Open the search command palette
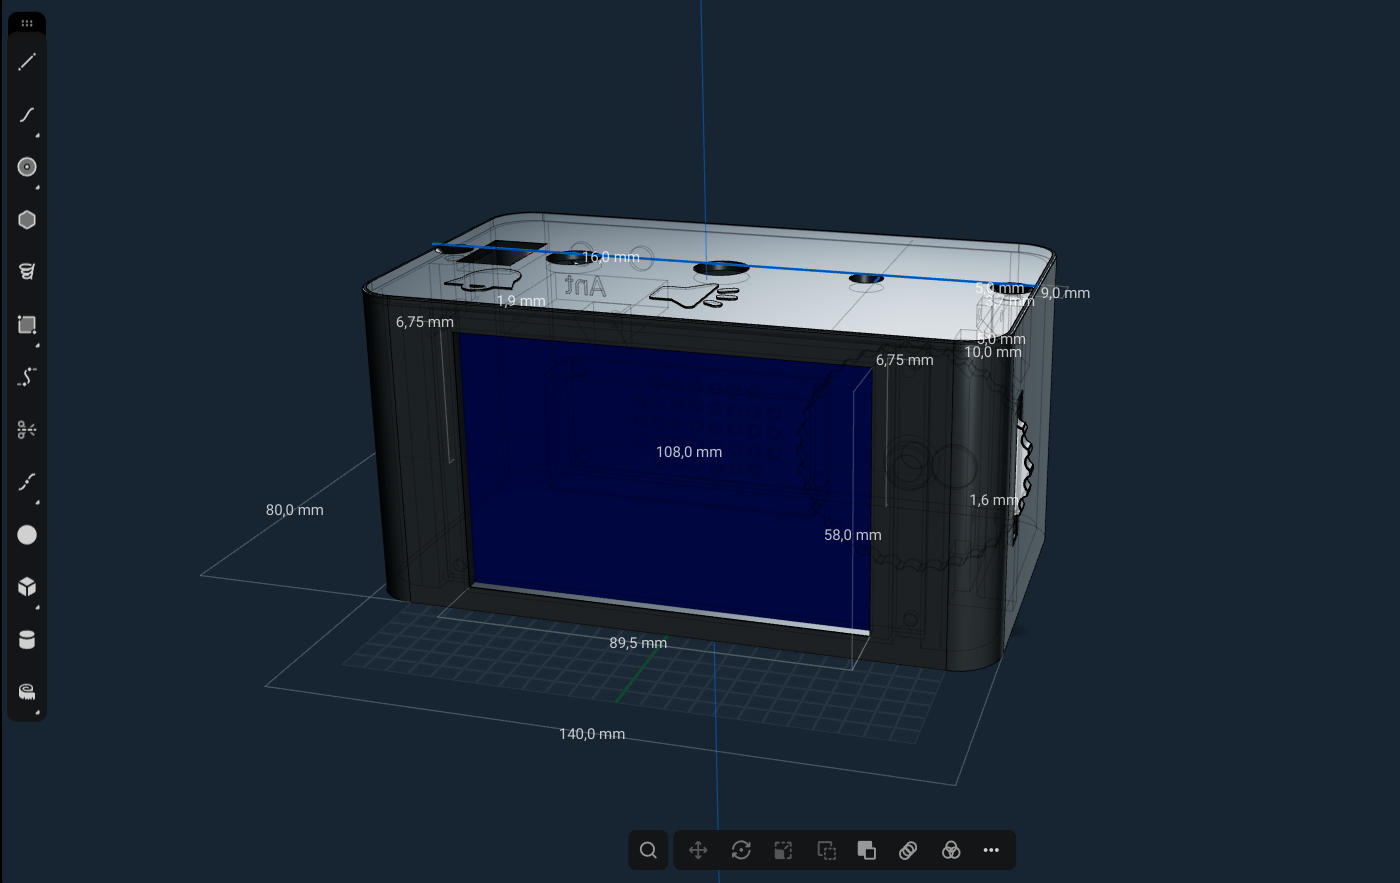The width and height of the screenshot is (1400, 883). coord(648,850)
